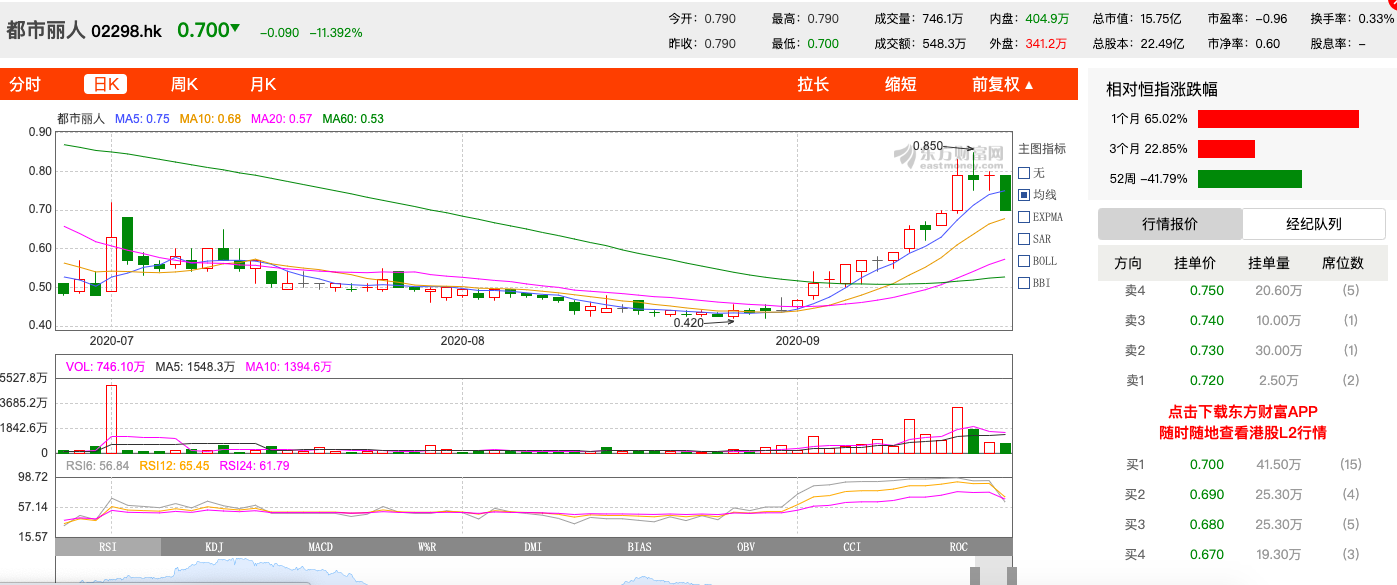
Task: Click the 随时随地查看港股L2行情 link line
Action: point(1243,433)
